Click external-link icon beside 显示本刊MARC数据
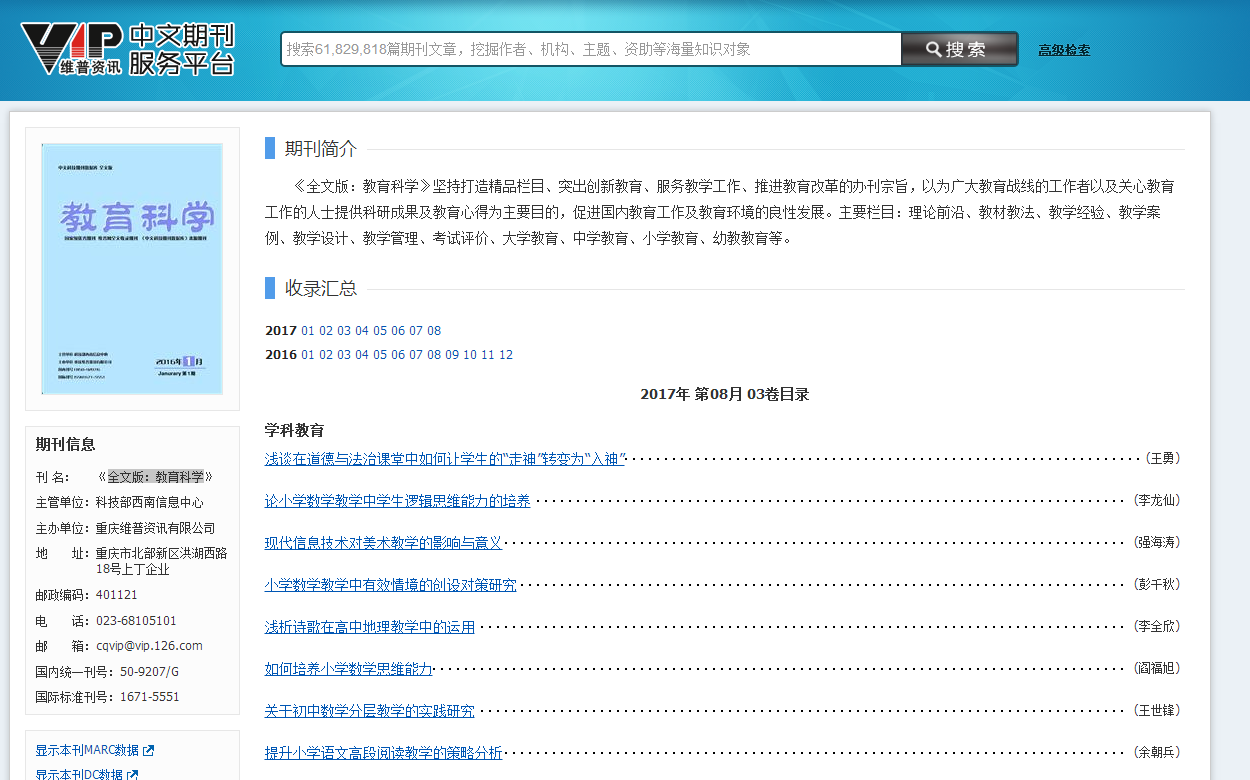The width and height of the screenshot is (1250, 780). (x=149, y=751)
